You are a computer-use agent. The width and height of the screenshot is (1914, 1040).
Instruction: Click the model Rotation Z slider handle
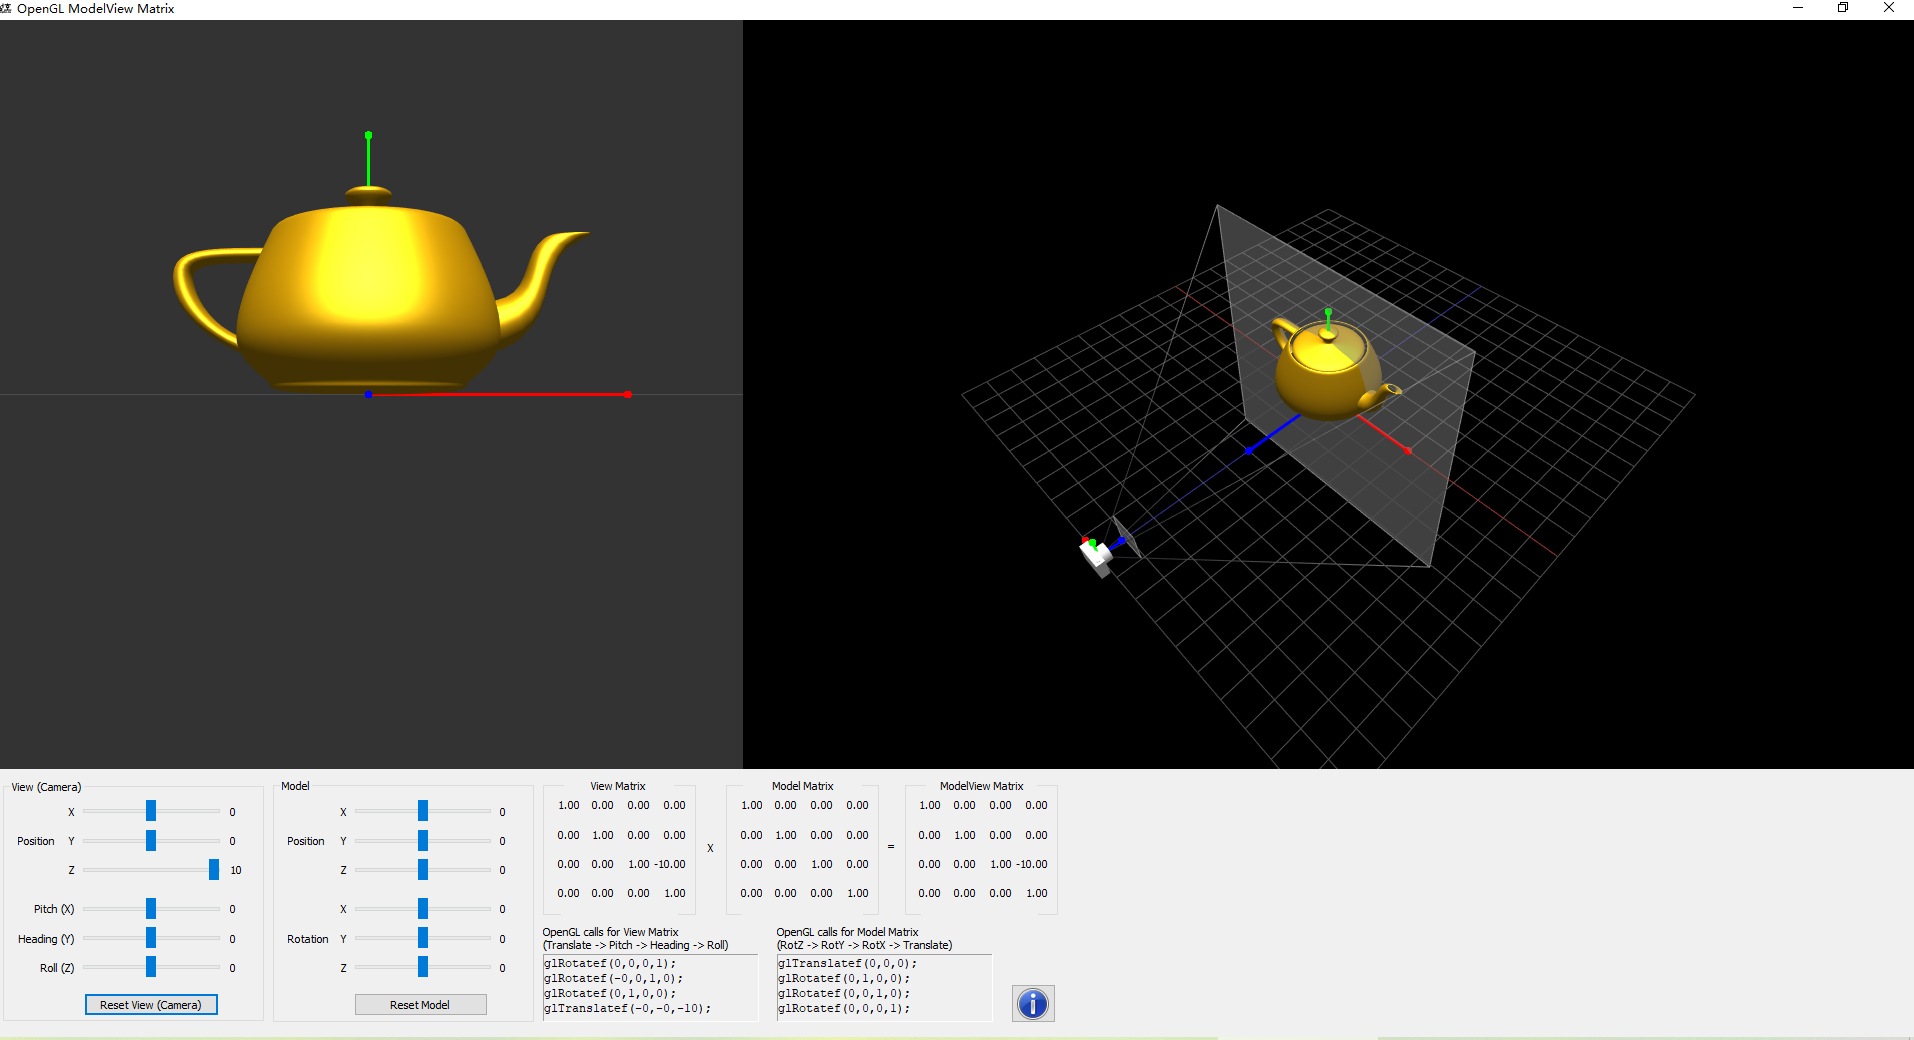(422, 967)
